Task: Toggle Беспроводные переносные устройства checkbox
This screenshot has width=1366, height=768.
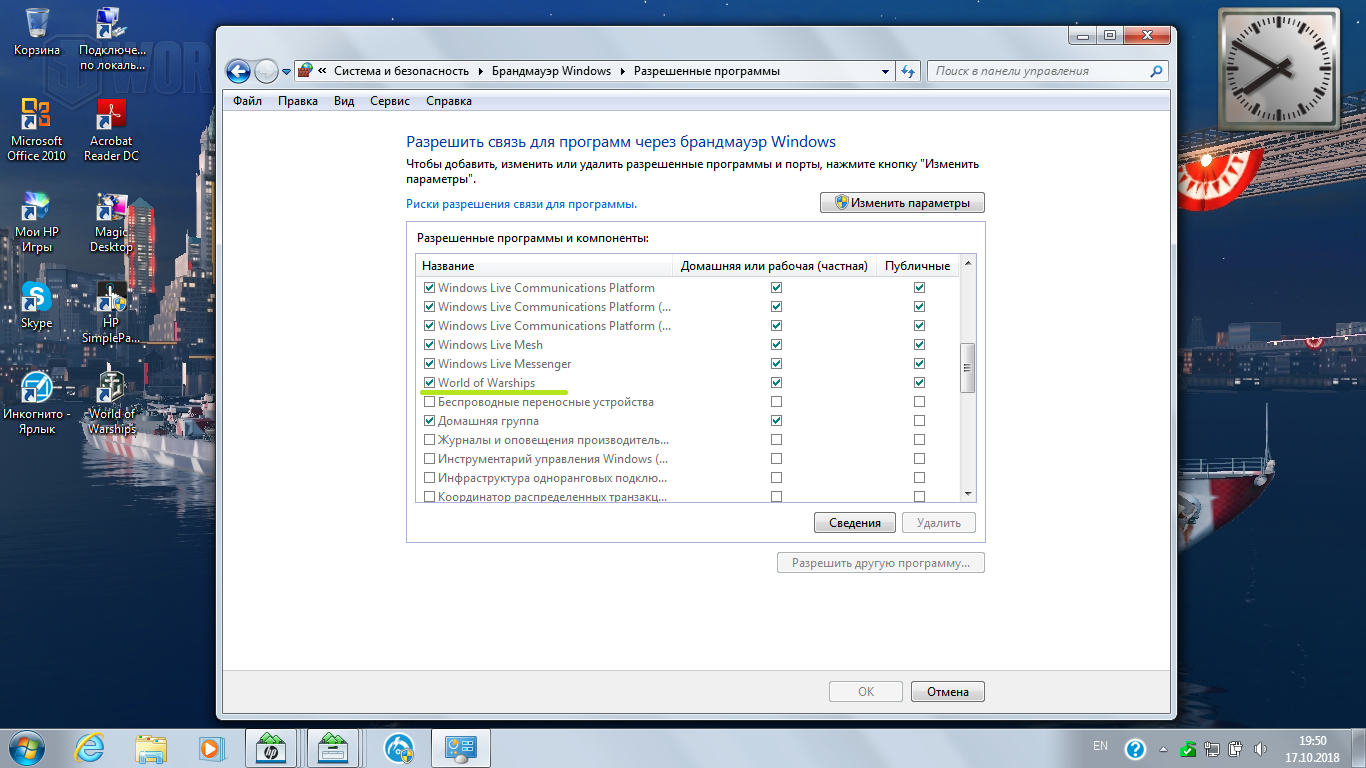Action: tap(429, 402)
